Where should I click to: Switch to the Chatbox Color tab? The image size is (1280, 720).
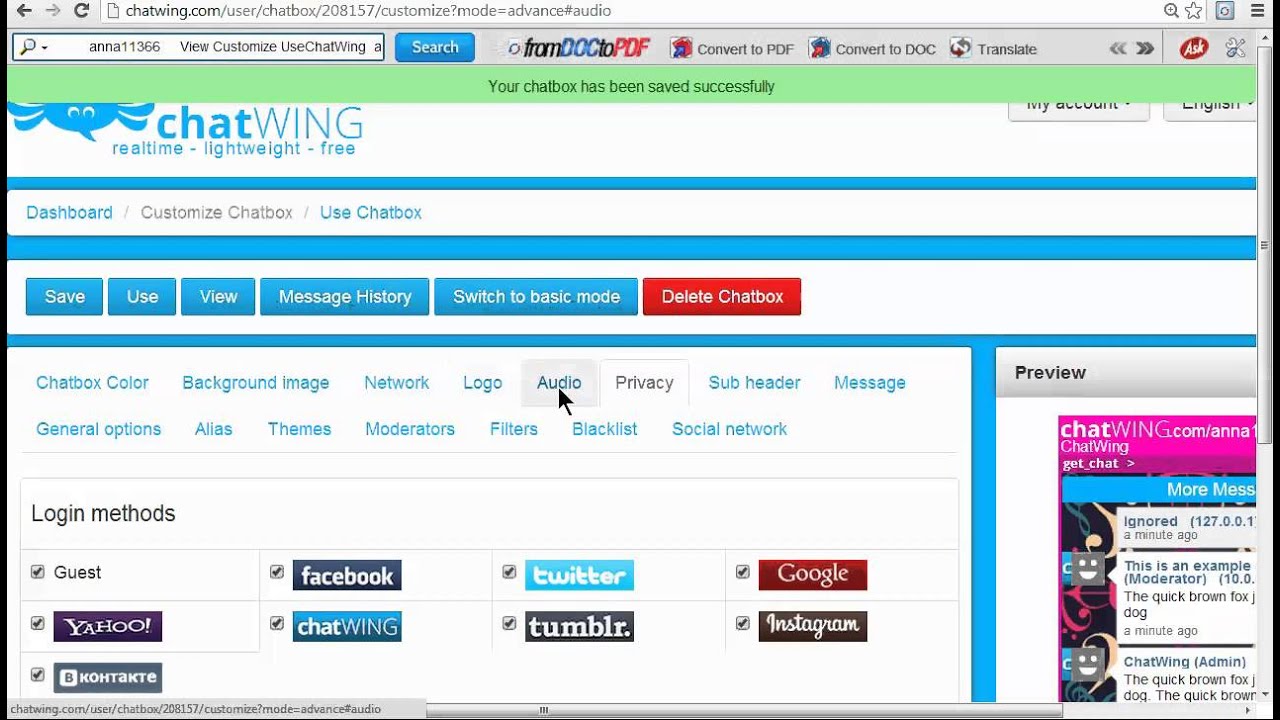click(92, 383)
